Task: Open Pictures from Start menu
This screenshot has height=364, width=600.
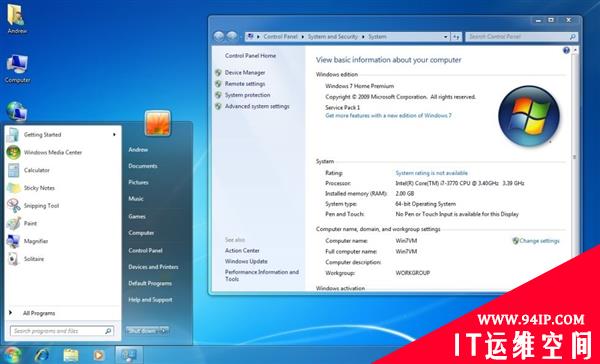Action: [139, 182]
